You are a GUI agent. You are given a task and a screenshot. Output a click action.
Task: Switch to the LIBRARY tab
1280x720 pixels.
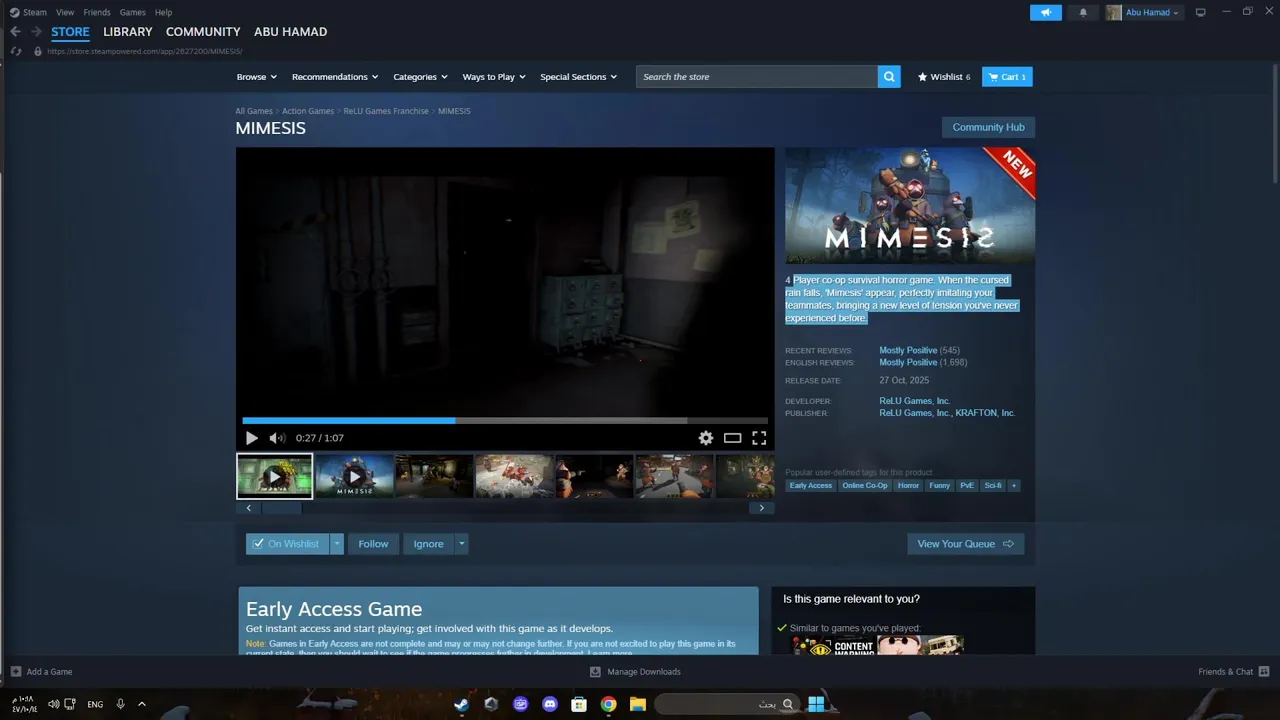coord(128,32)
